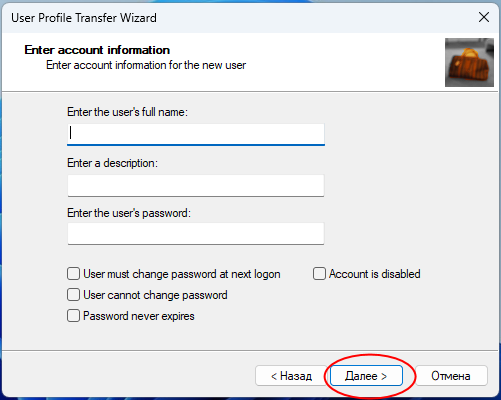The width and height of the screenshot is (501, 400).
Task: Cancel the wizard using Отмена
Action: [451, 376]
